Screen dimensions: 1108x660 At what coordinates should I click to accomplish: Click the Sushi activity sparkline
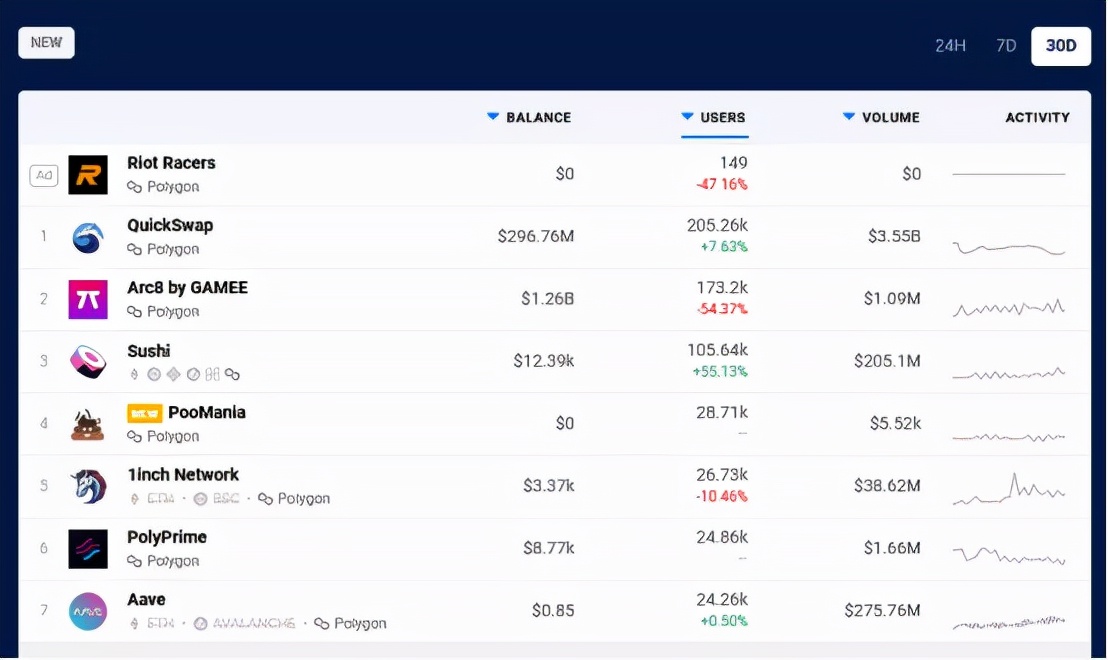coord(1008,374)
